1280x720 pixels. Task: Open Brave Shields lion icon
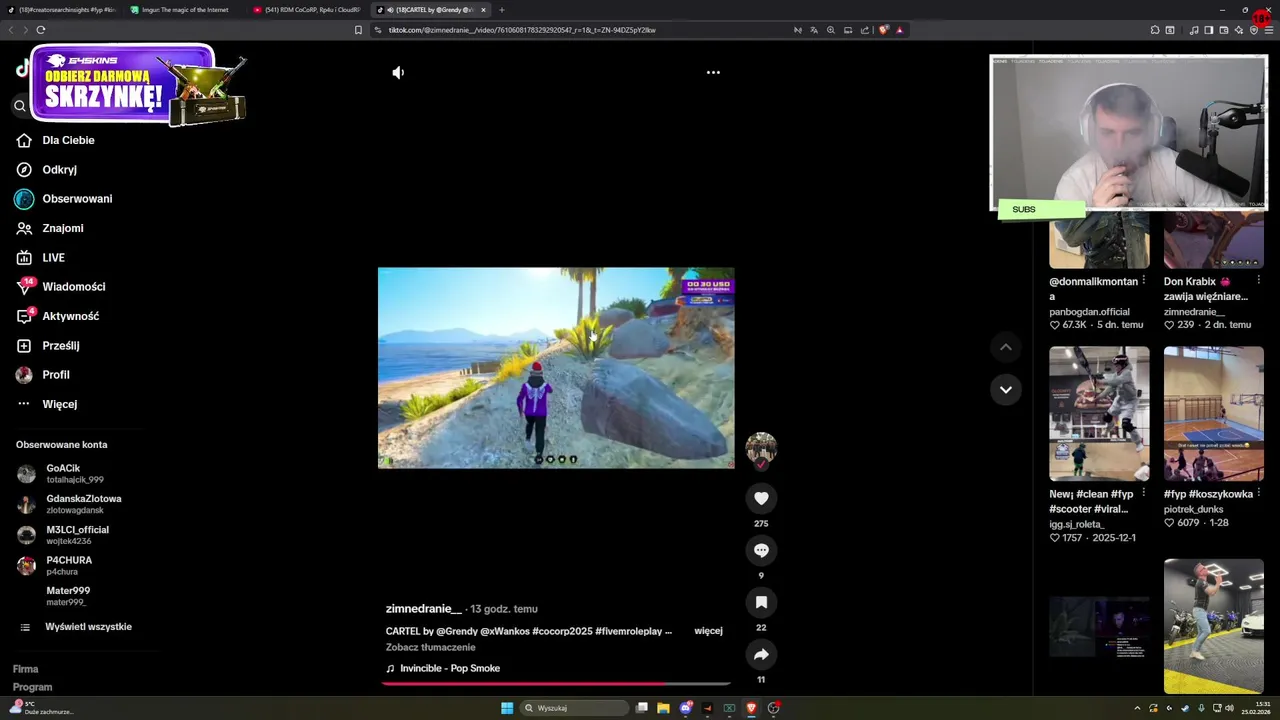[883, 30]
